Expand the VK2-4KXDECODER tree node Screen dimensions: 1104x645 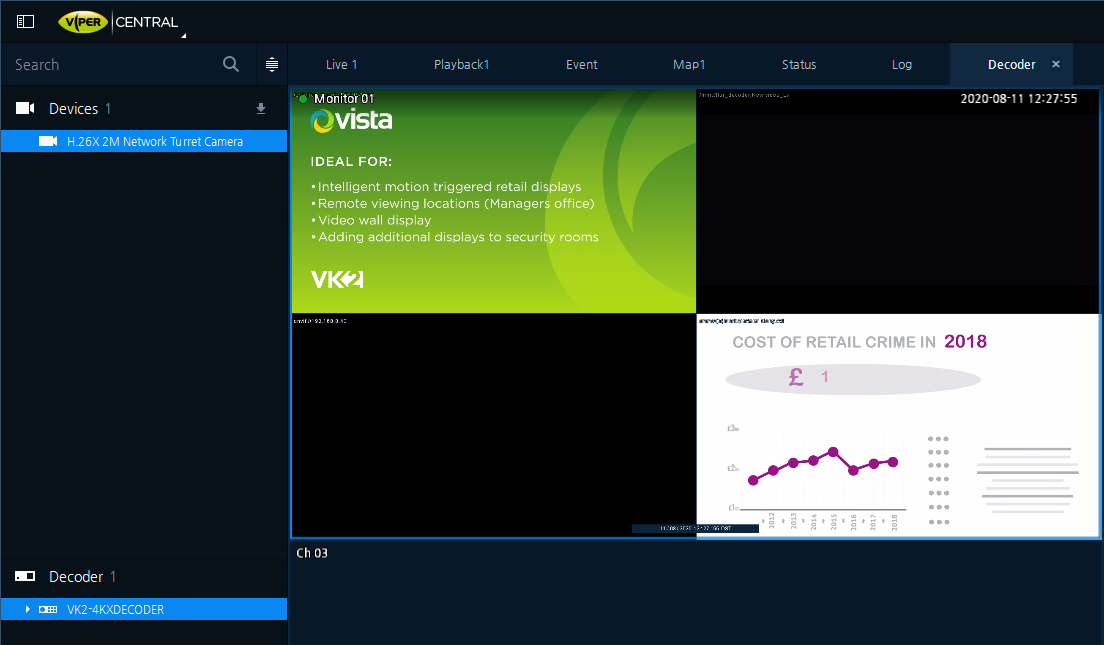tap(27, 609)
